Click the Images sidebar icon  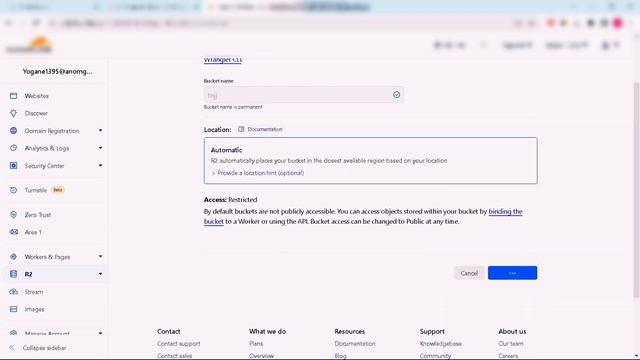tap(13, 309)
